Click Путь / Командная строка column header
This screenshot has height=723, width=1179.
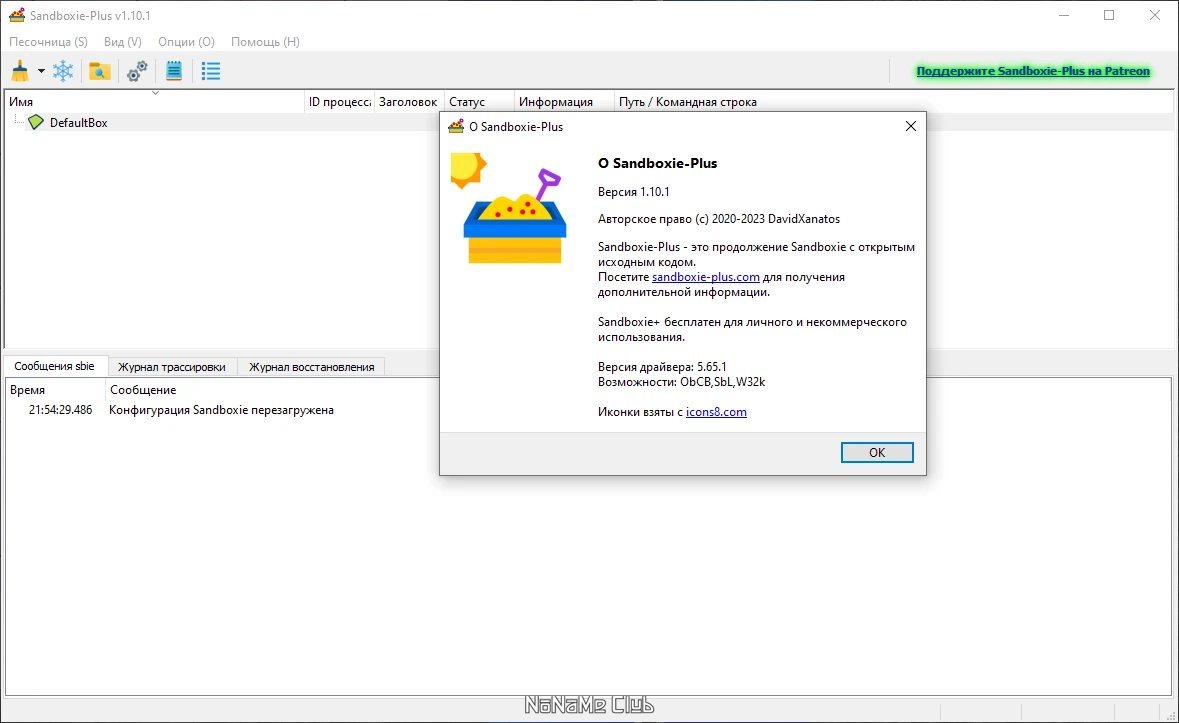click(x=893, y=101)
